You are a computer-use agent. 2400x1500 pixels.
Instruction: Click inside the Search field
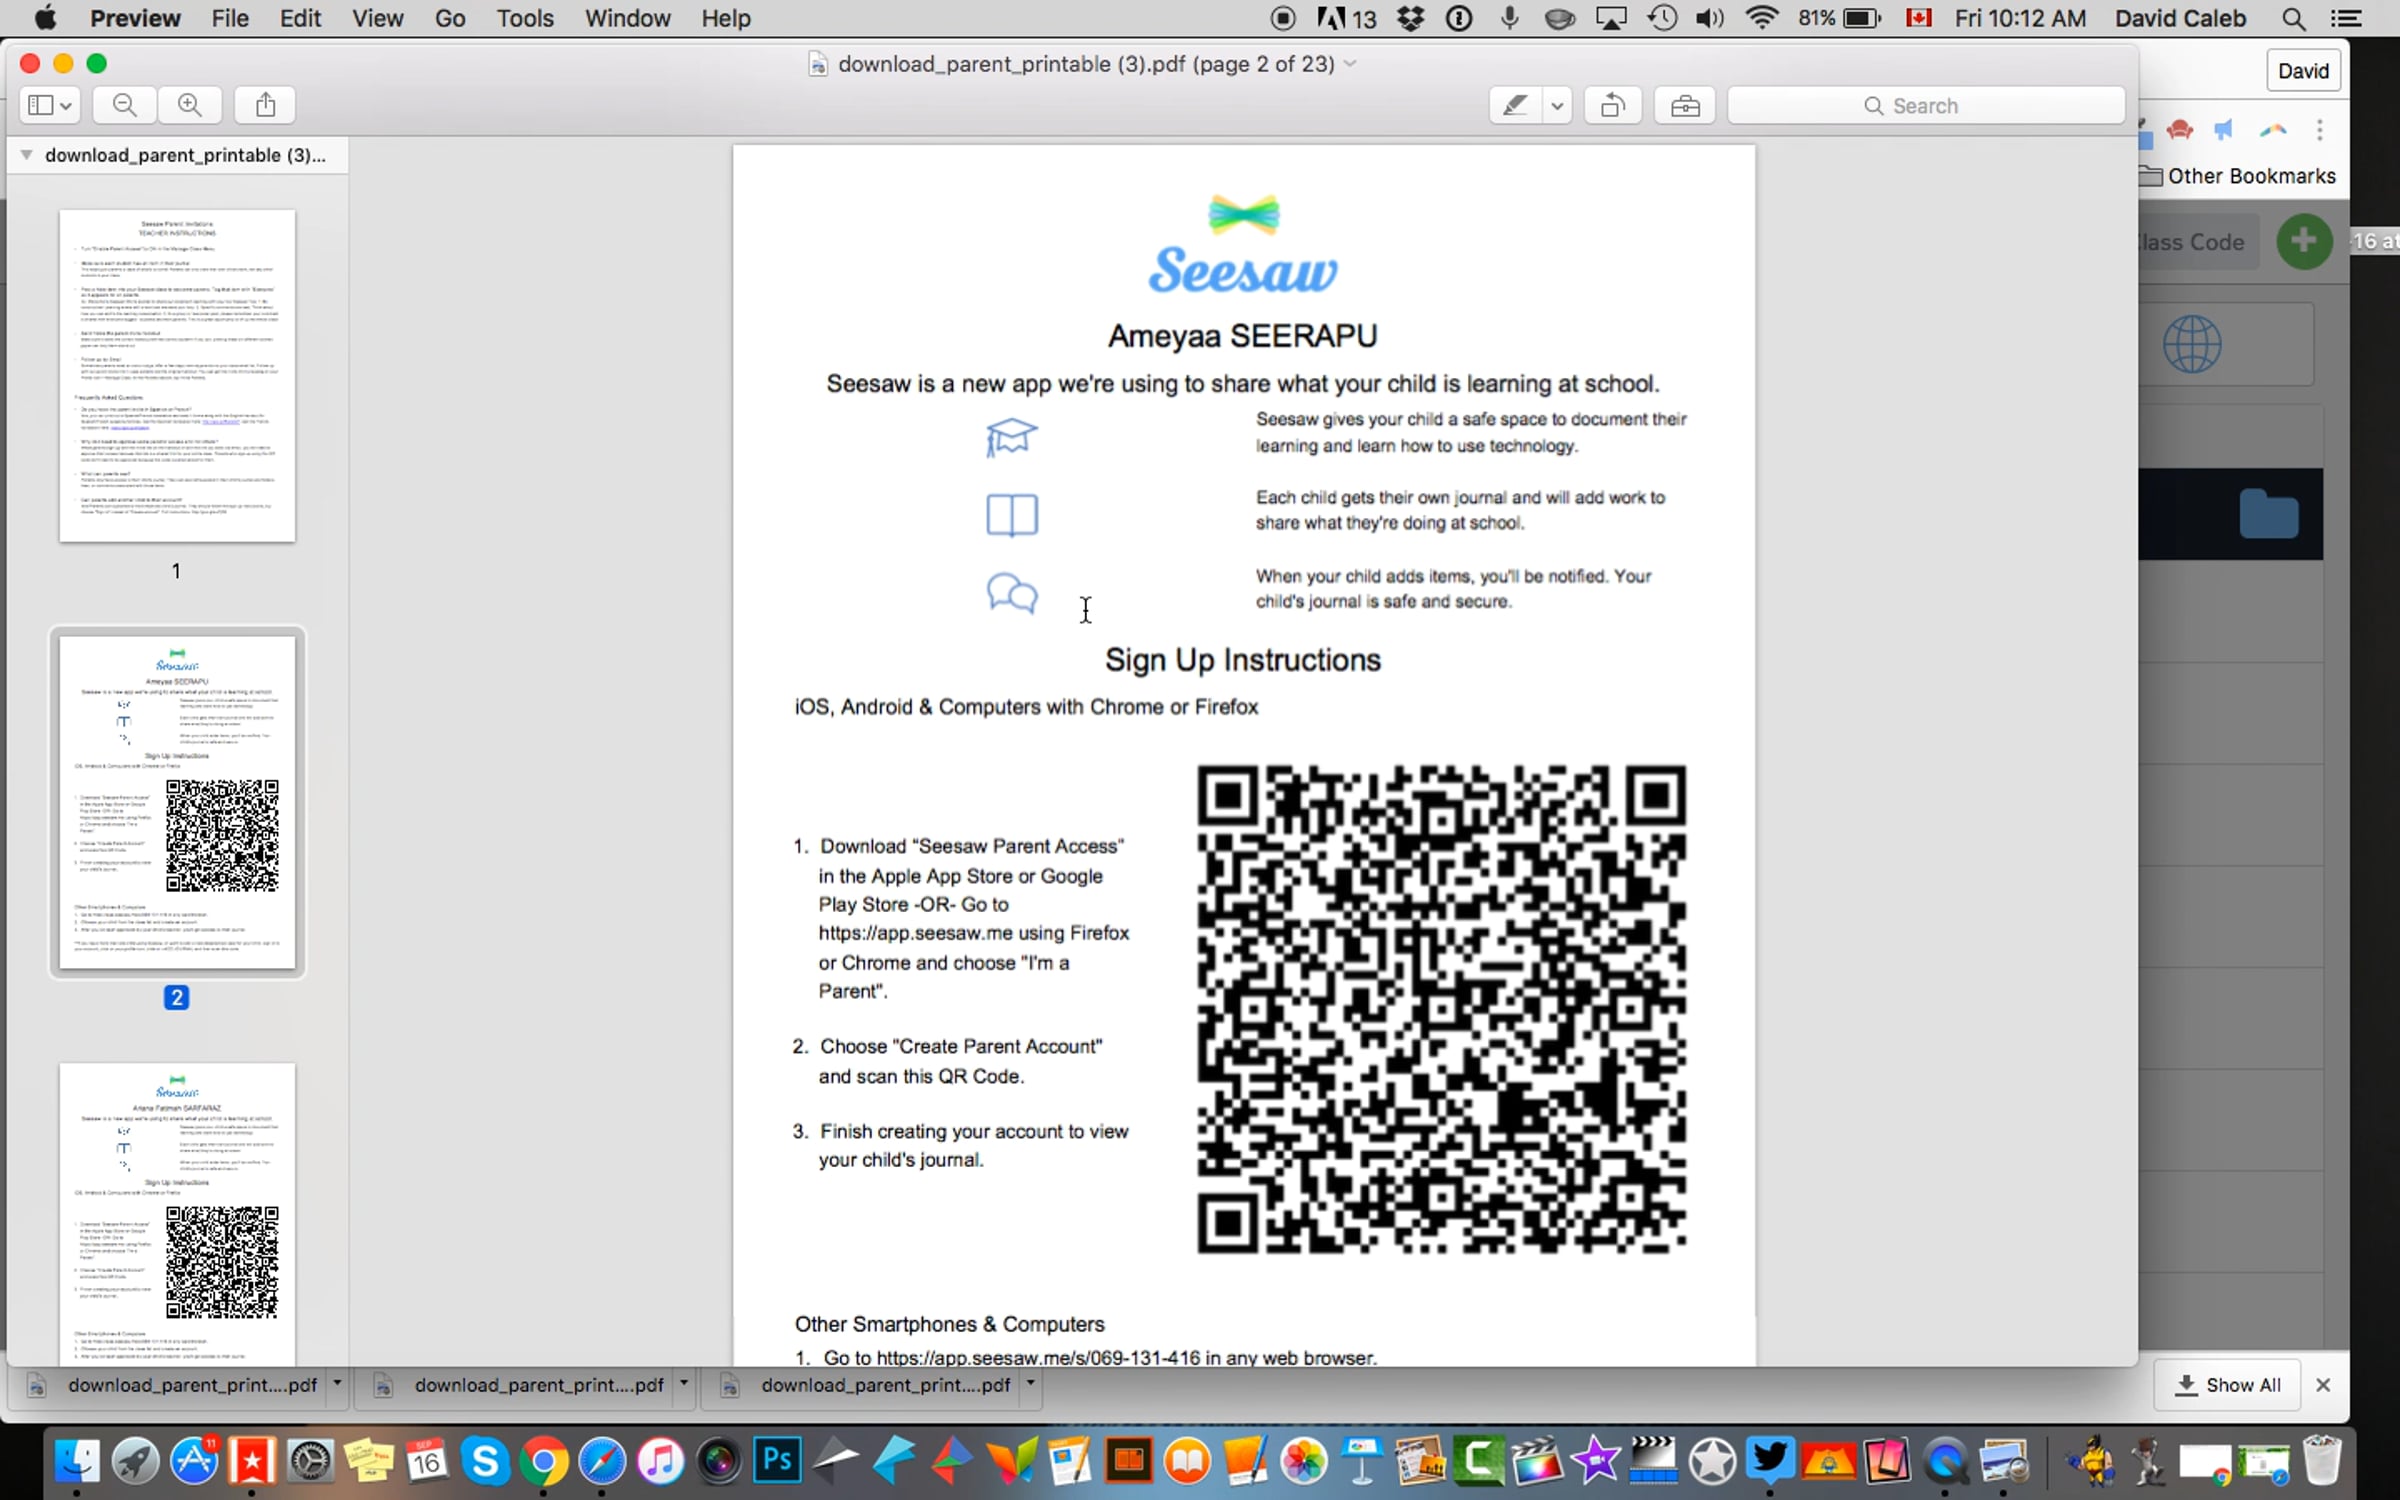pos(1925,105)
